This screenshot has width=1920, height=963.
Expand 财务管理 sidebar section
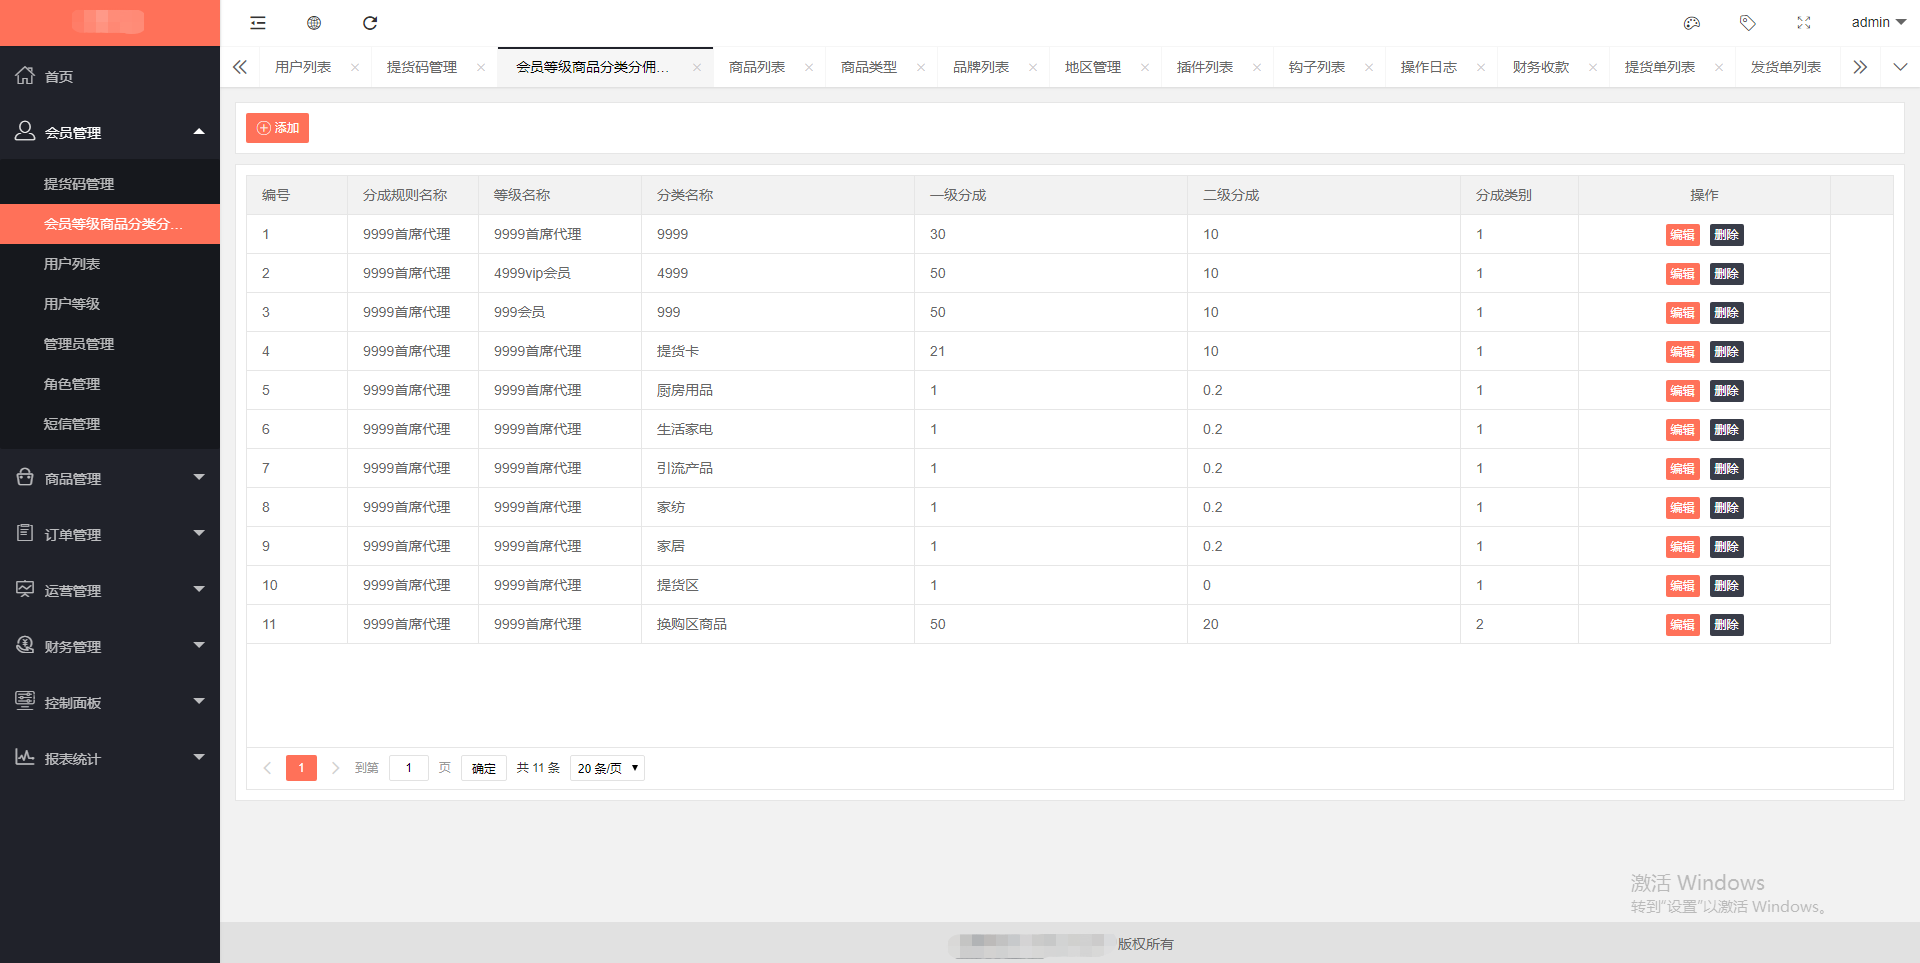(110, 646)
